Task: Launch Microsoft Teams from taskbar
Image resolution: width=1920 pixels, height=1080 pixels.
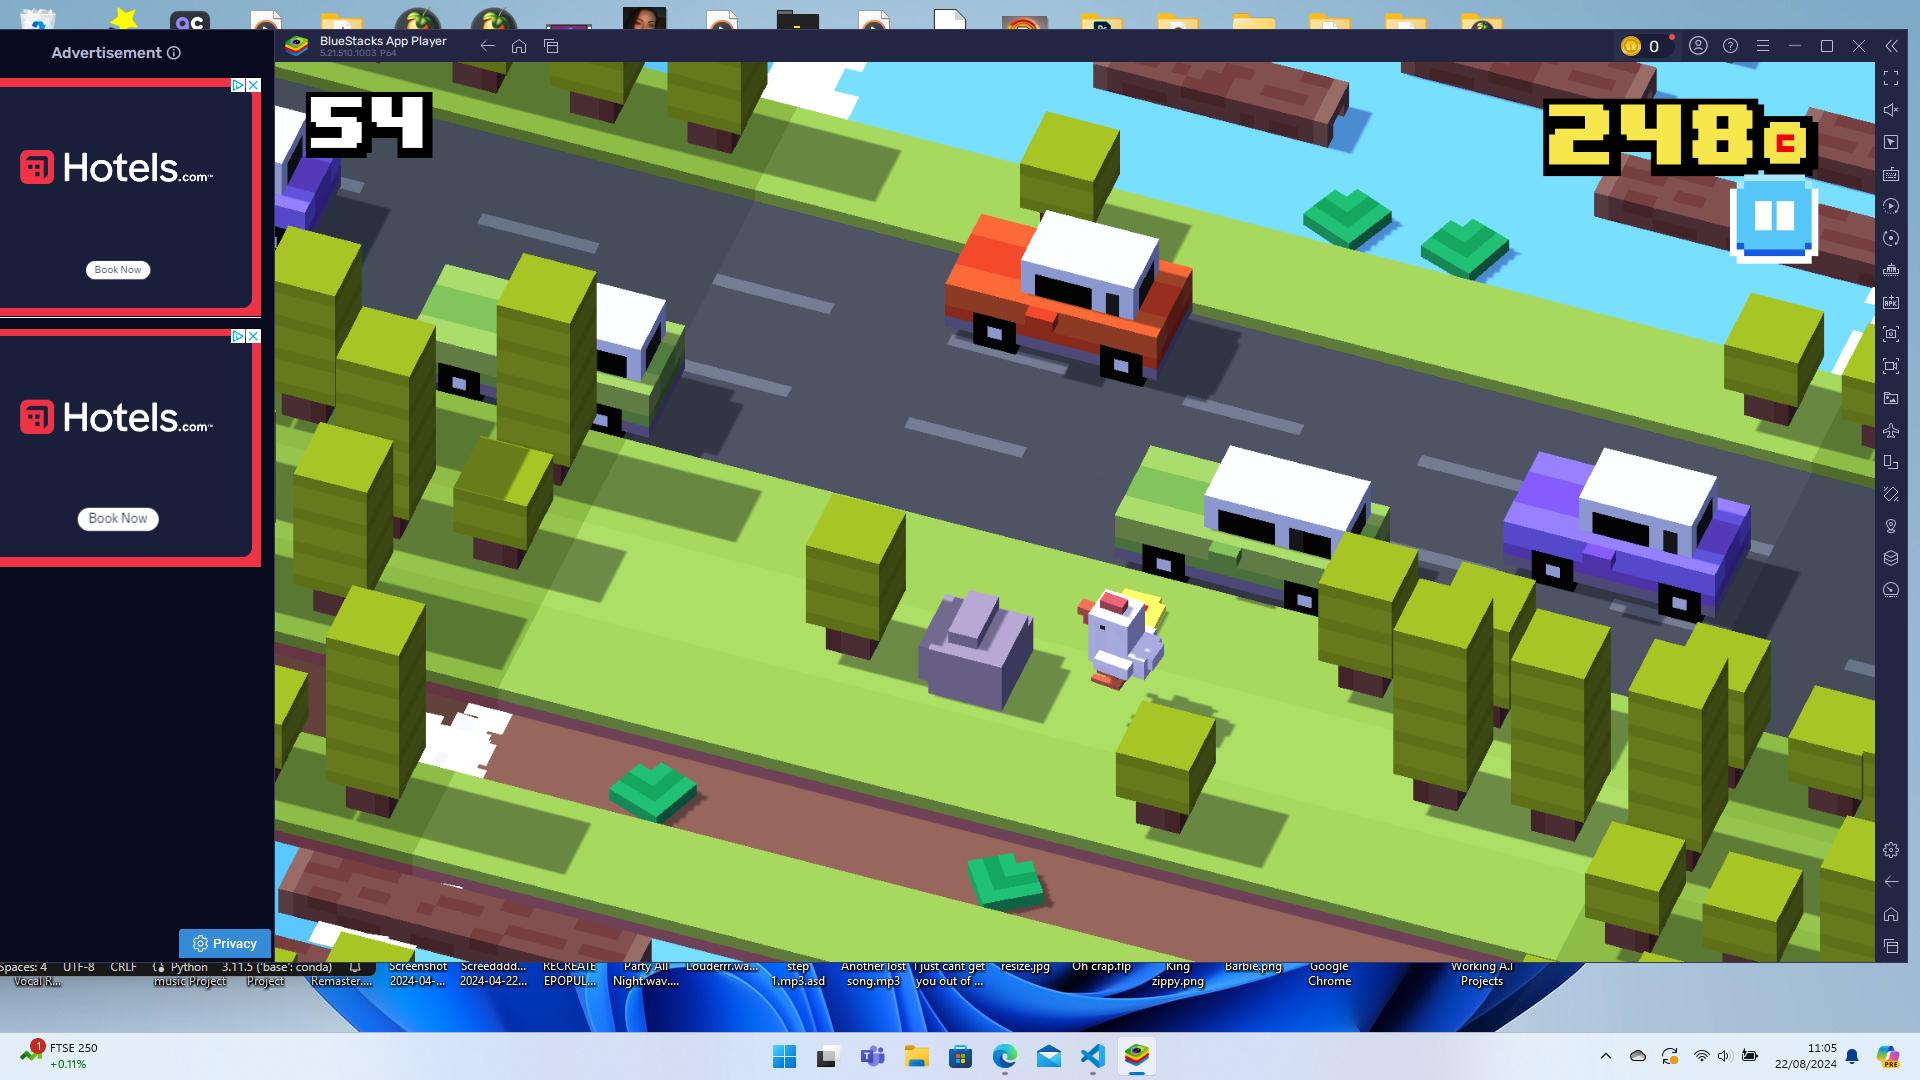Action: 873,1056
